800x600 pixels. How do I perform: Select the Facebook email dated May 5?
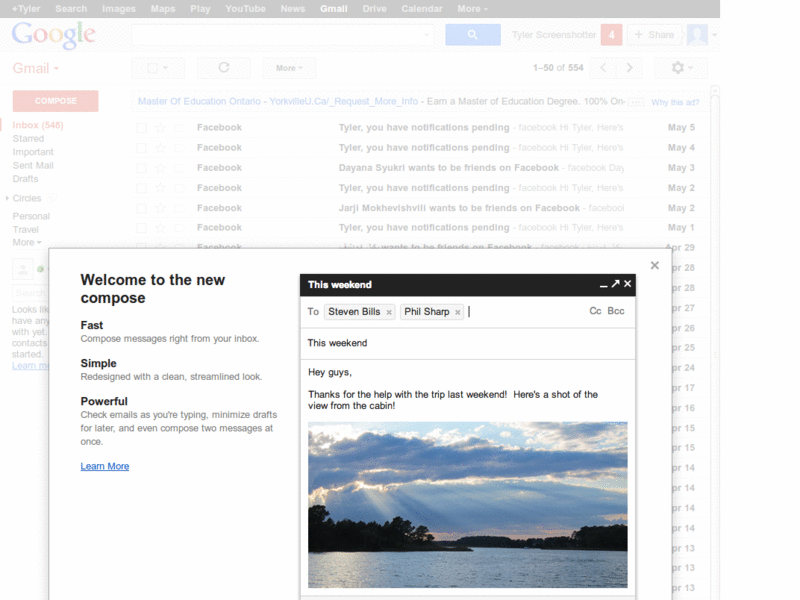pyautogui.click(x=141, y=128)
